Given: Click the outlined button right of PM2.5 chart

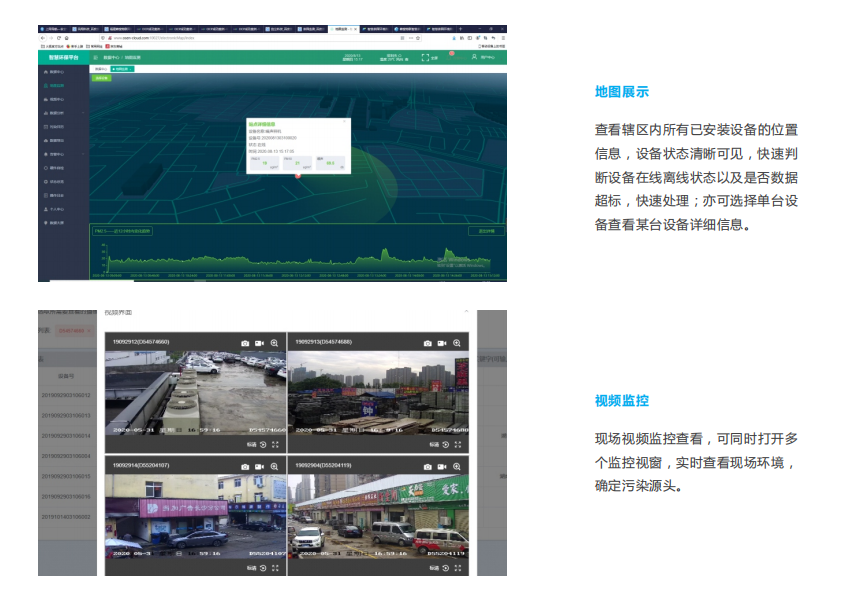Looking at the screenshot, I should [486, 231].
